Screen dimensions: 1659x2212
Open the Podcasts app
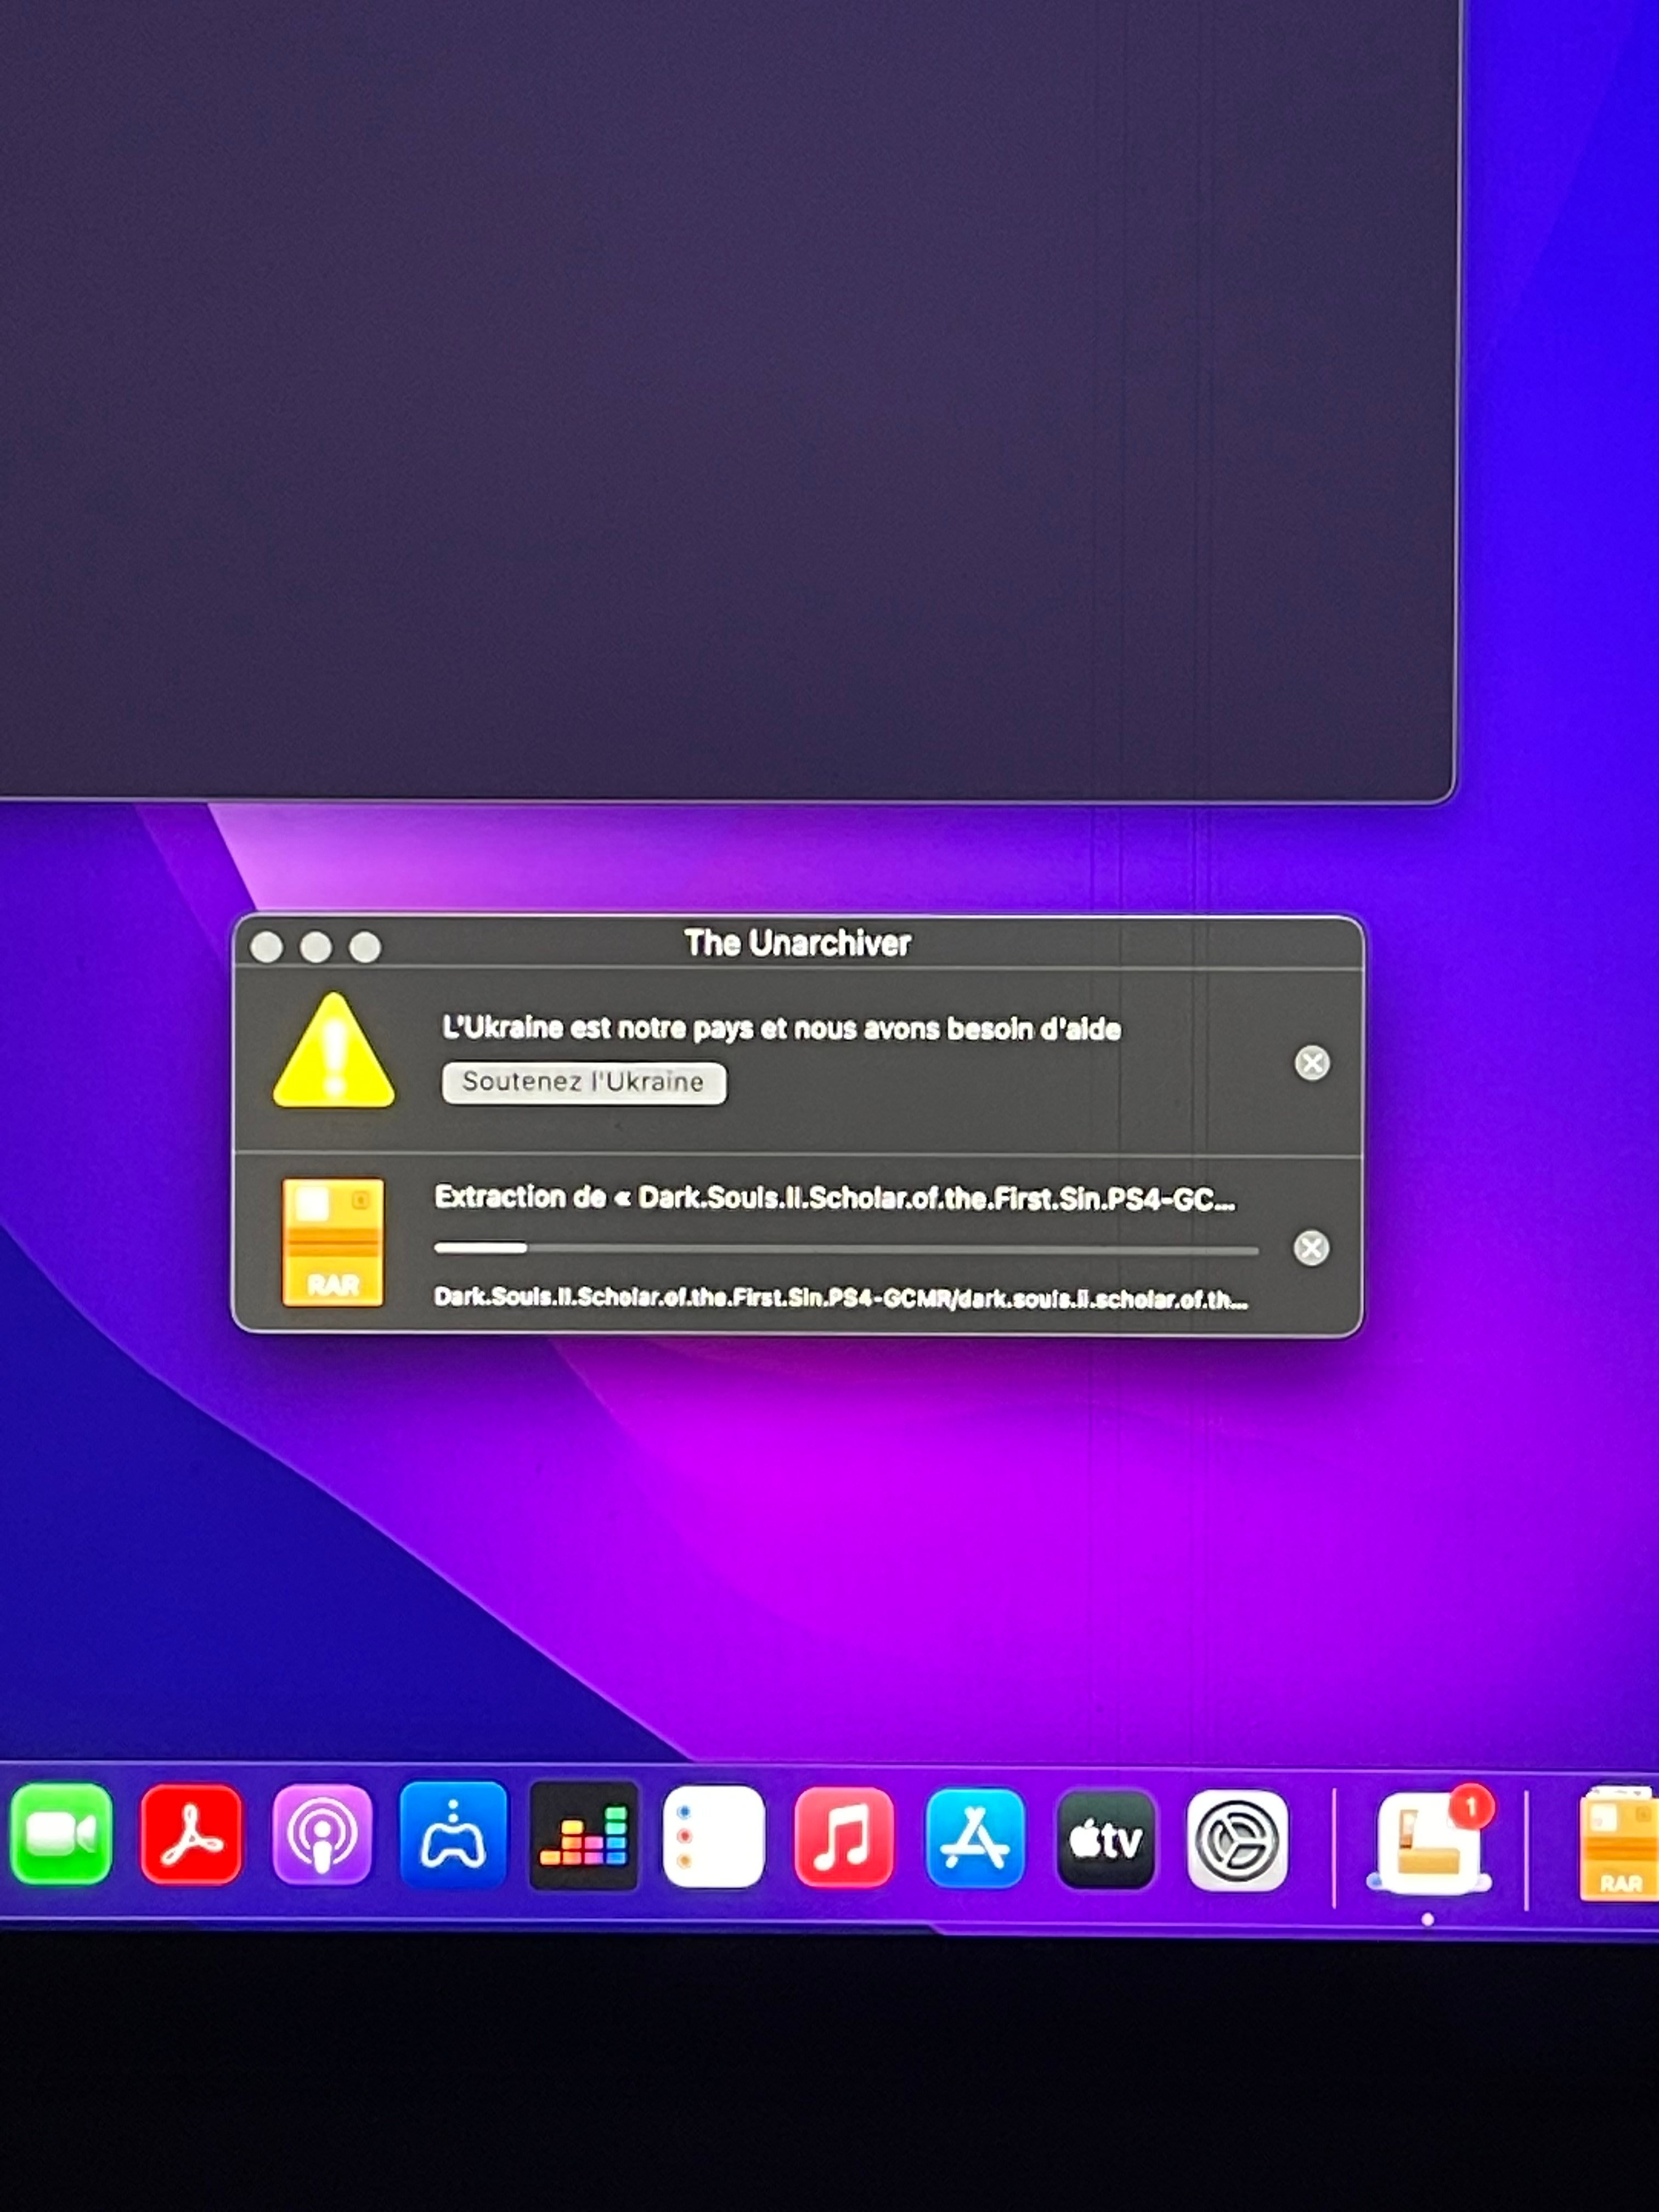point(322,1835)
